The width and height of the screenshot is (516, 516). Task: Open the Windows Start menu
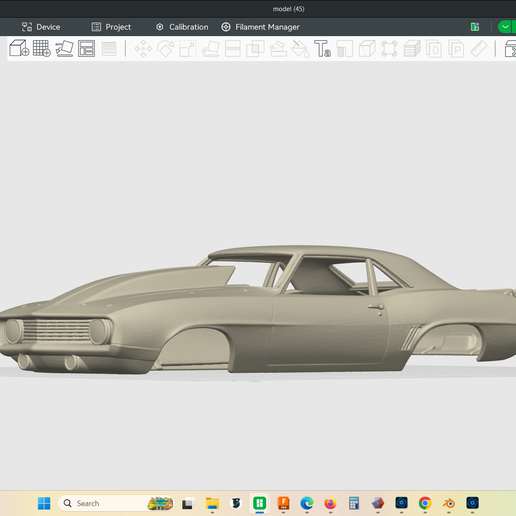click(x=44, y=503)
